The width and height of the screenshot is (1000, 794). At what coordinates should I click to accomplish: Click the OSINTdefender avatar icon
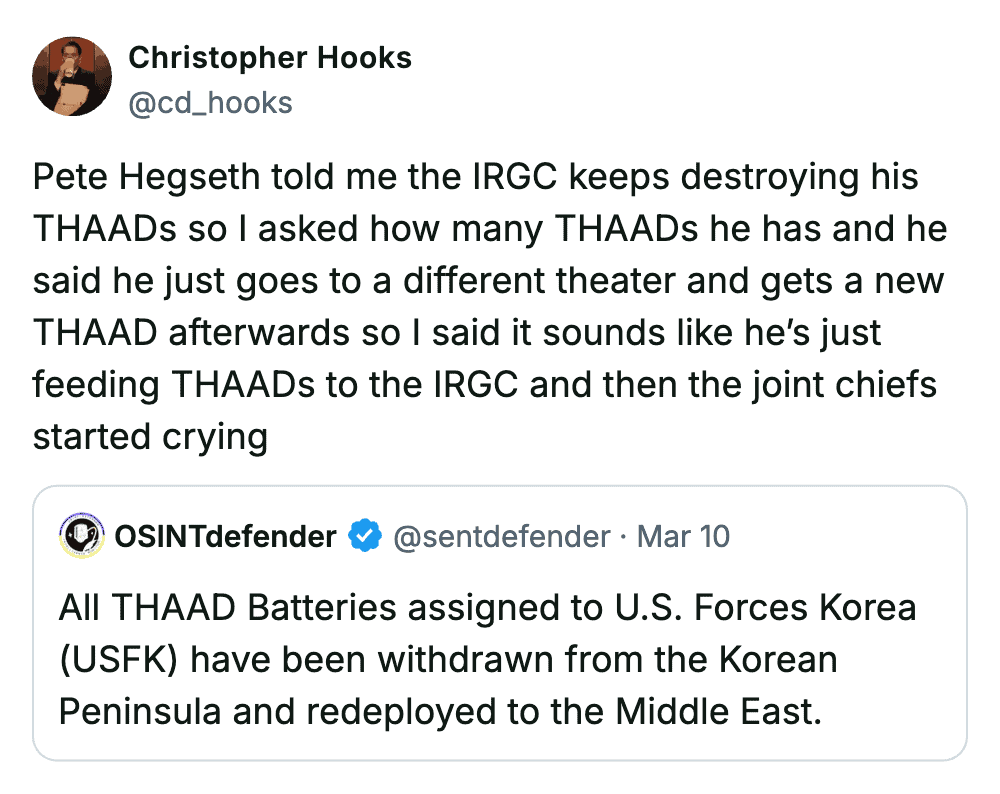[83, 537]
